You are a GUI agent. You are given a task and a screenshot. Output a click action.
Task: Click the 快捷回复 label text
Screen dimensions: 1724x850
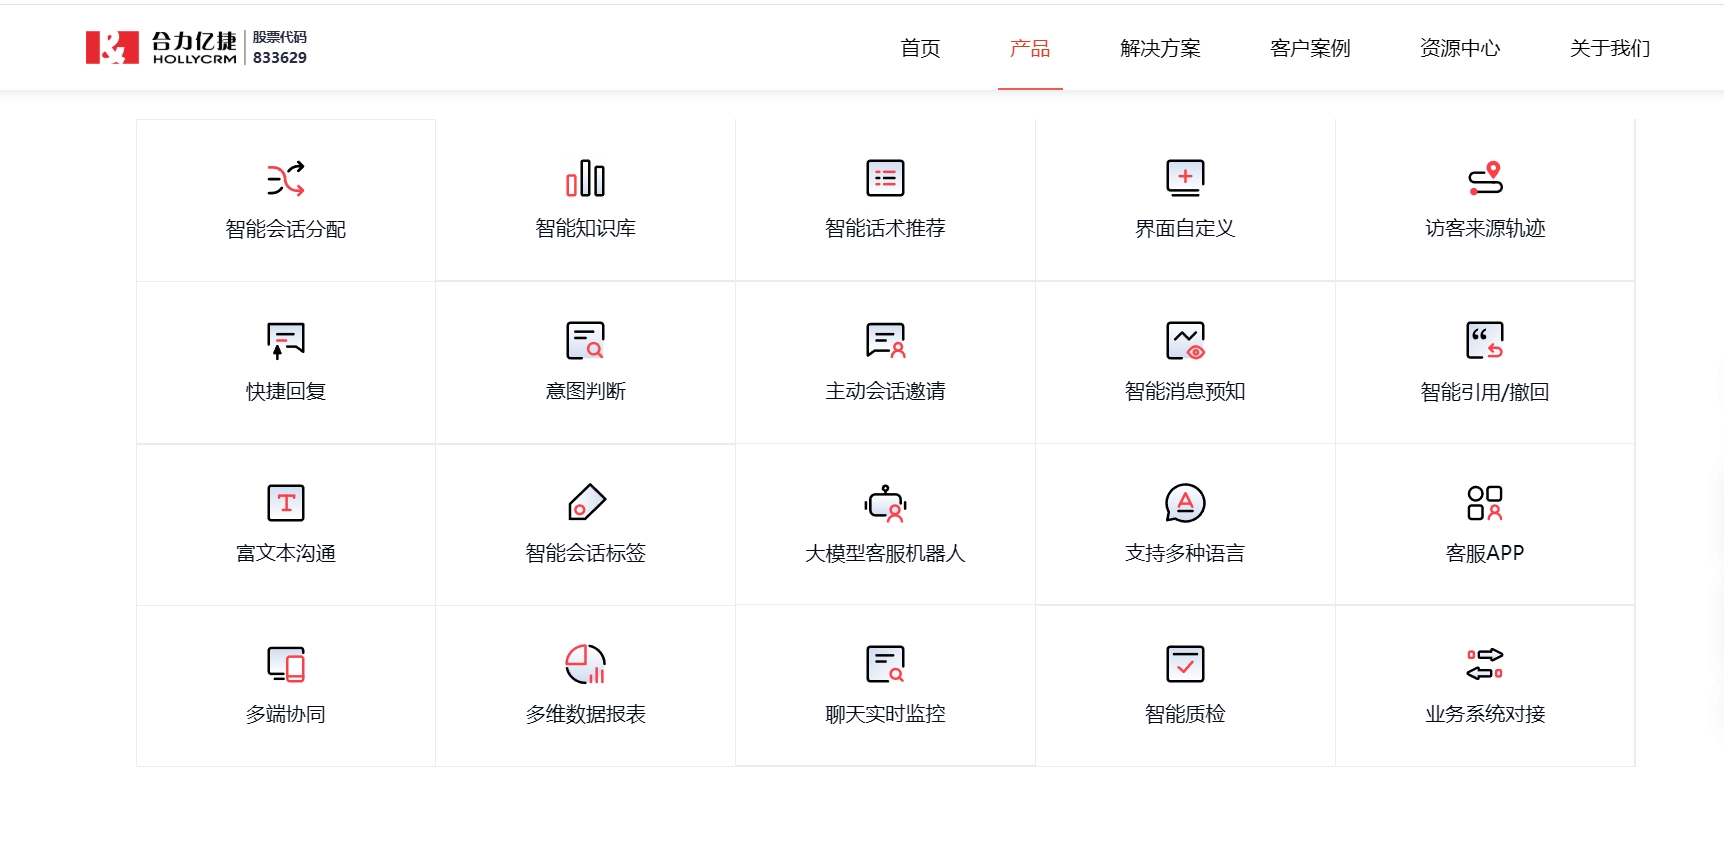(286, 391)
